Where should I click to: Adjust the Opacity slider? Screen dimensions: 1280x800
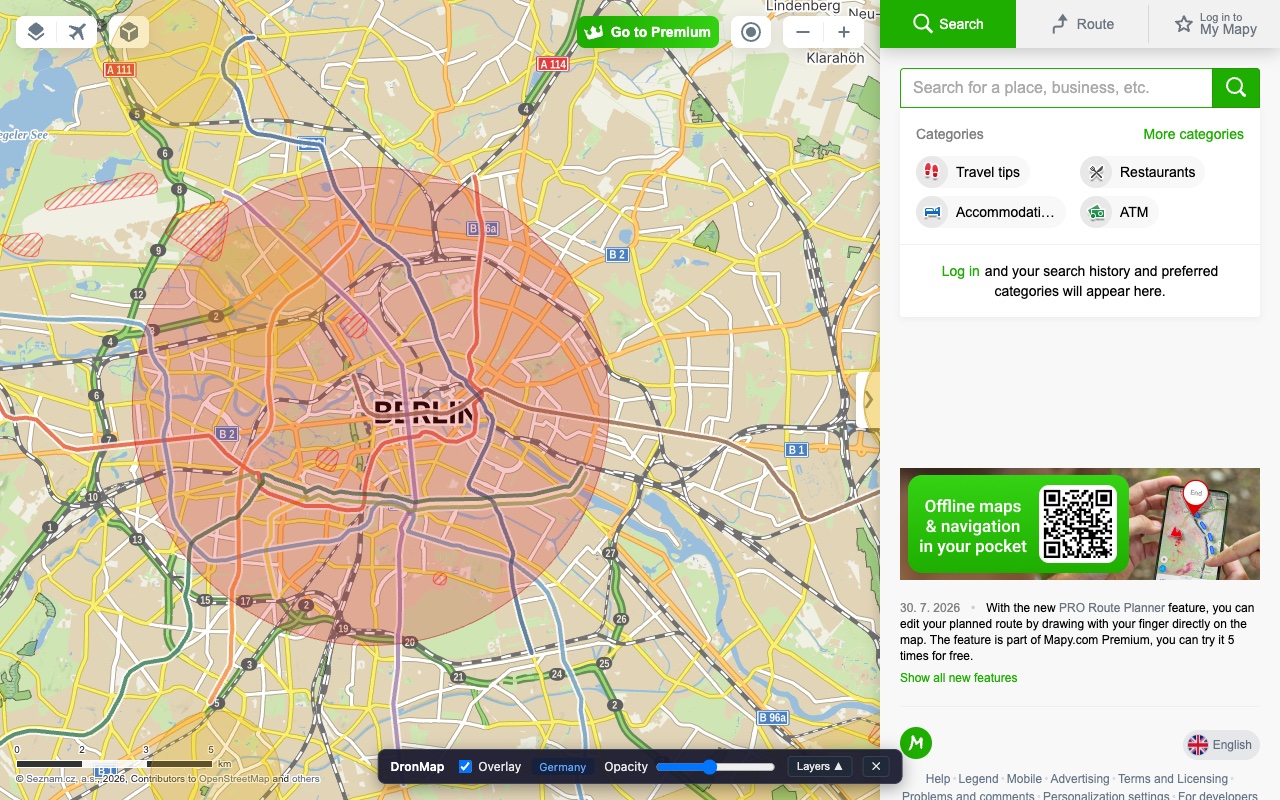[716, 767]
